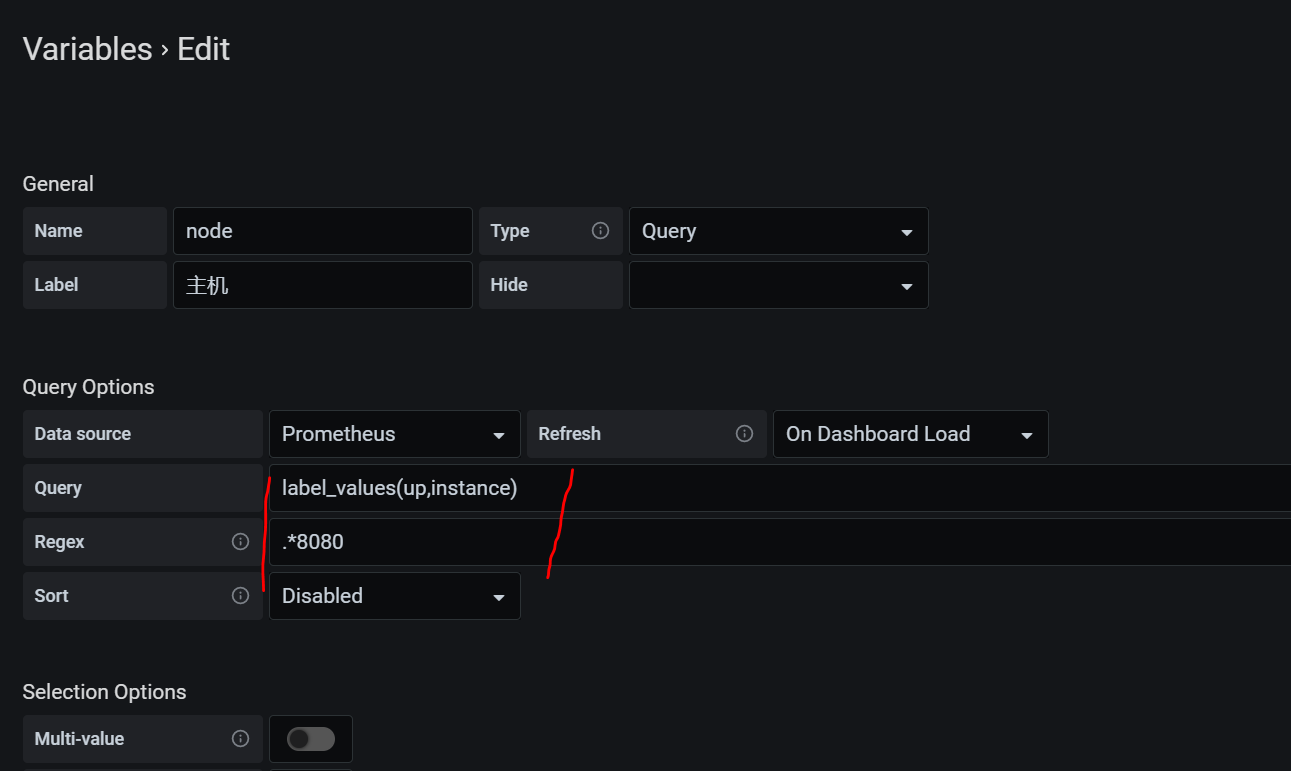Viewport: 1291px width, 771px height.
Task: Open the empty Hide dropdown
Action: coord(778,285)
